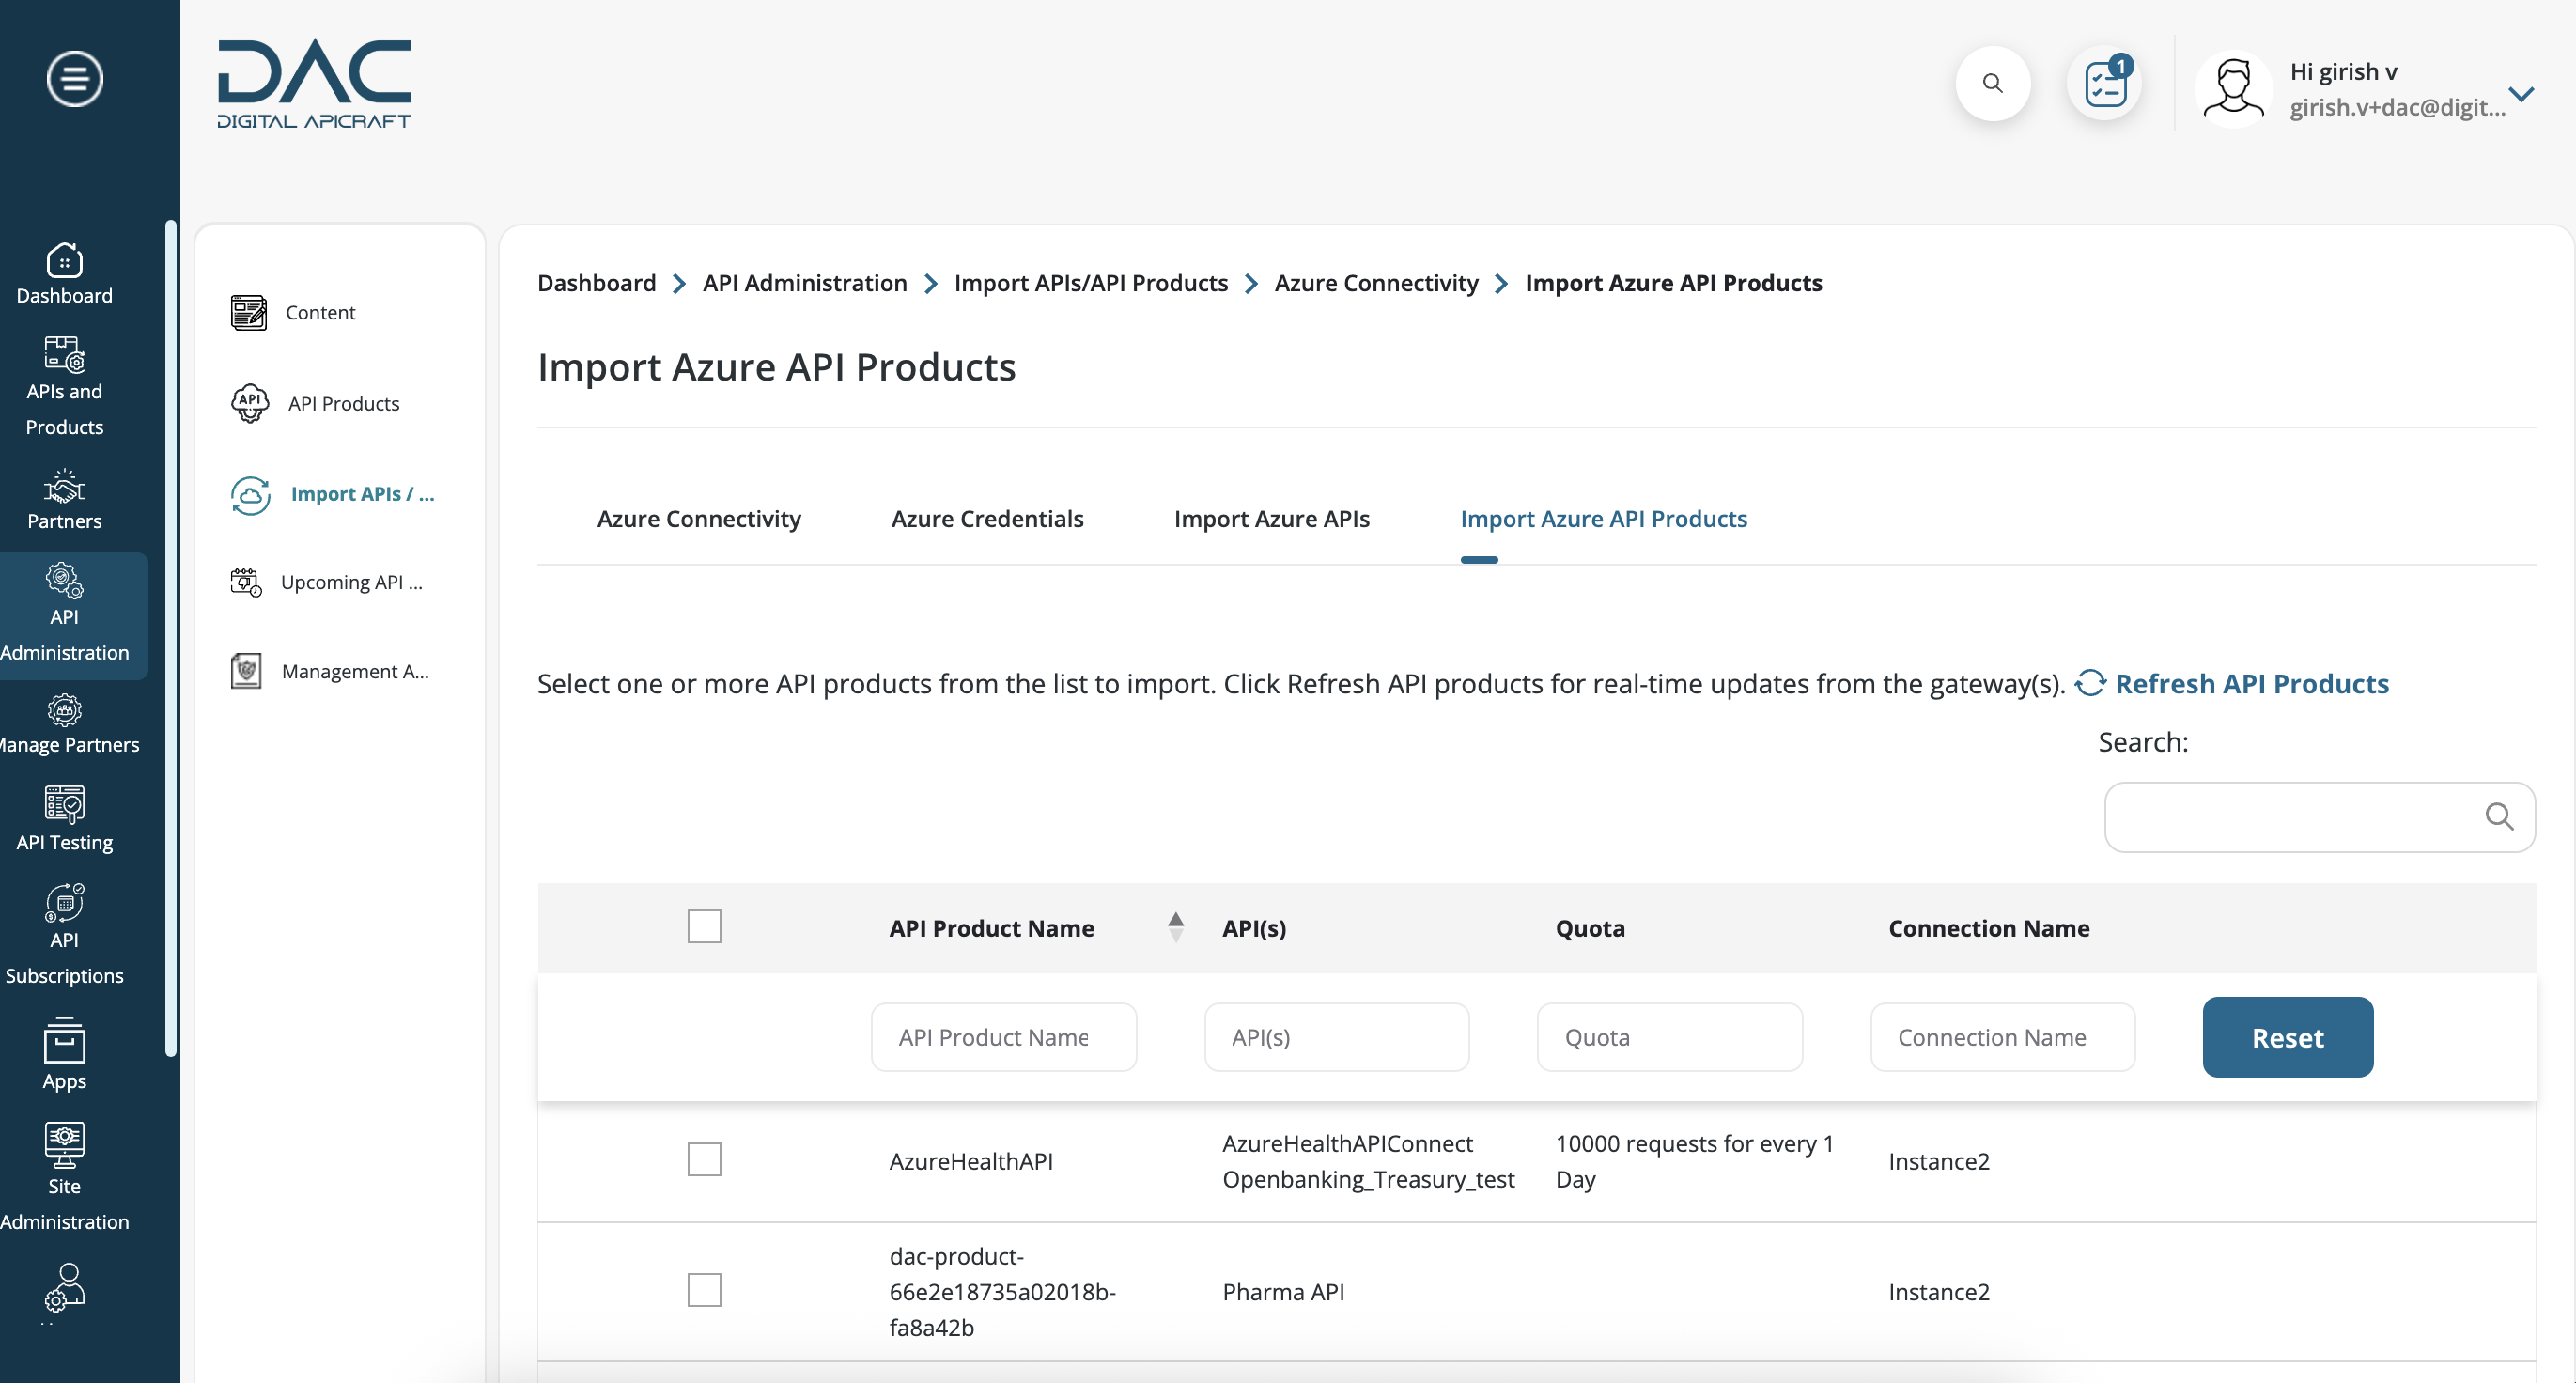Click Import APIs/API Products breadcrumb
The width and height of the screenshot is (2576, 1383).
[x=1090, y=283]
